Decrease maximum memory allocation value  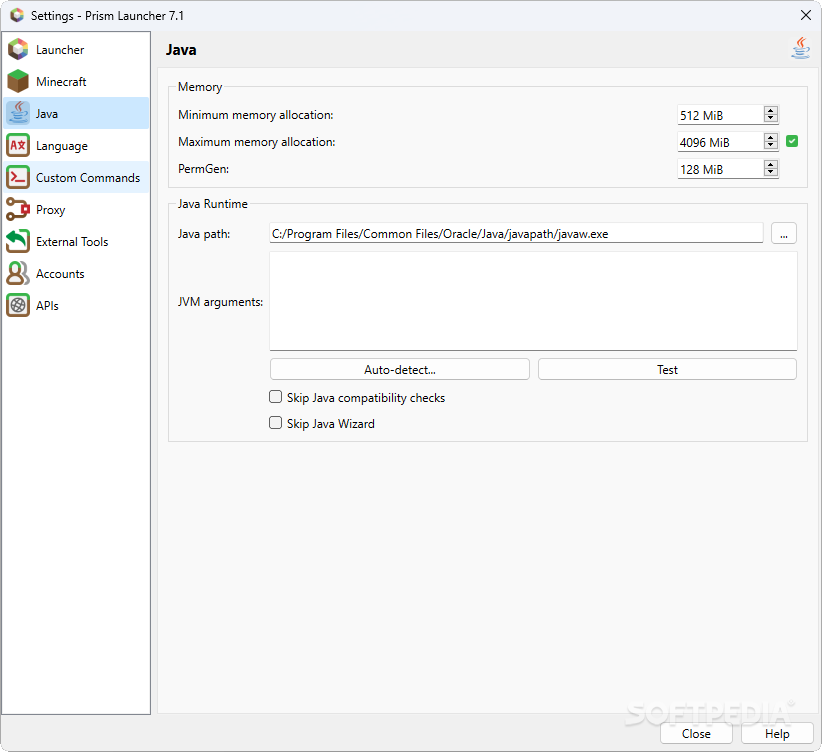pyautogui.click(x=771, y=145)
